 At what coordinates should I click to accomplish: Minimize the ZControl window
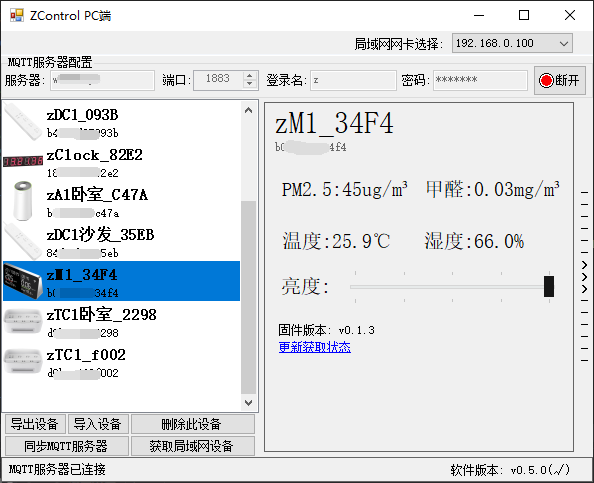tap(479, 16)
